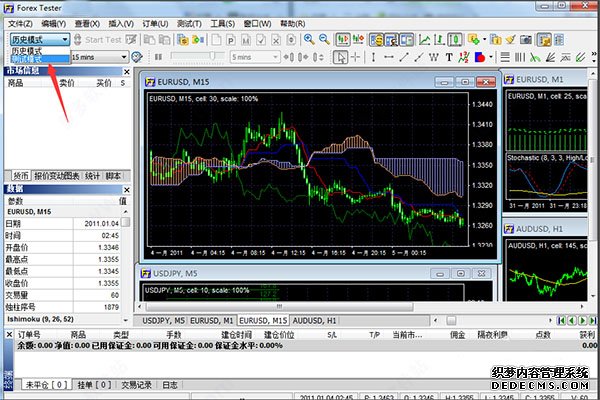600x400 pixels.
Task: Click the P page toolbar icon
Action: (231, 40)
